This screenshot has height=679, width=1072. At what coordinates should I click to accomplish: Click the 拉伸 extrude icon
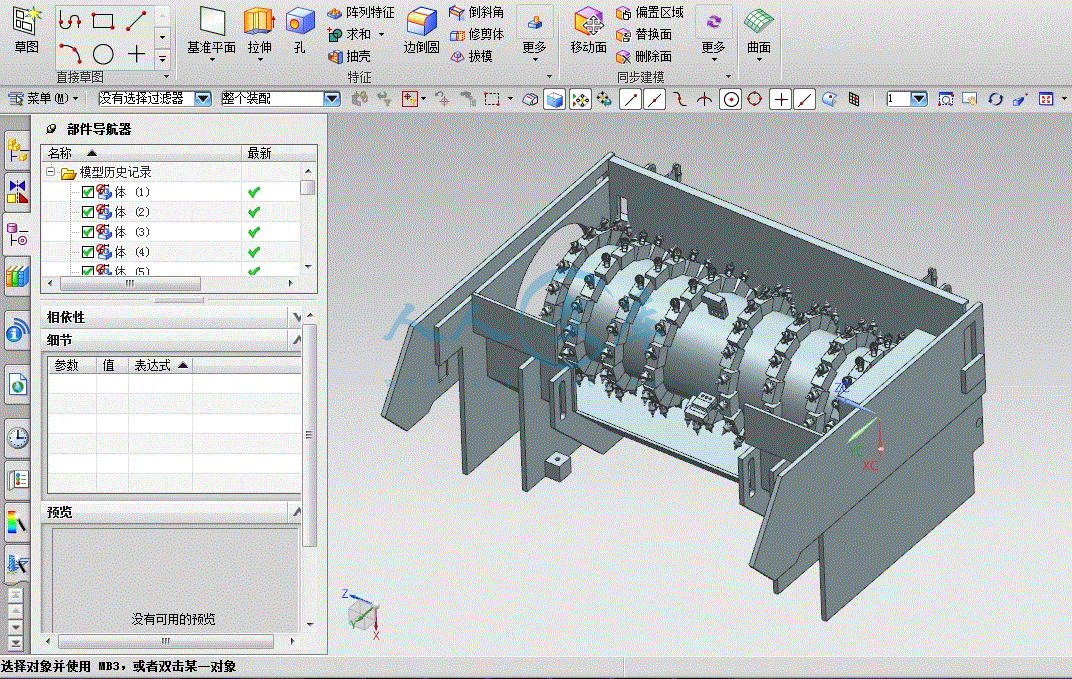(259, 23)
